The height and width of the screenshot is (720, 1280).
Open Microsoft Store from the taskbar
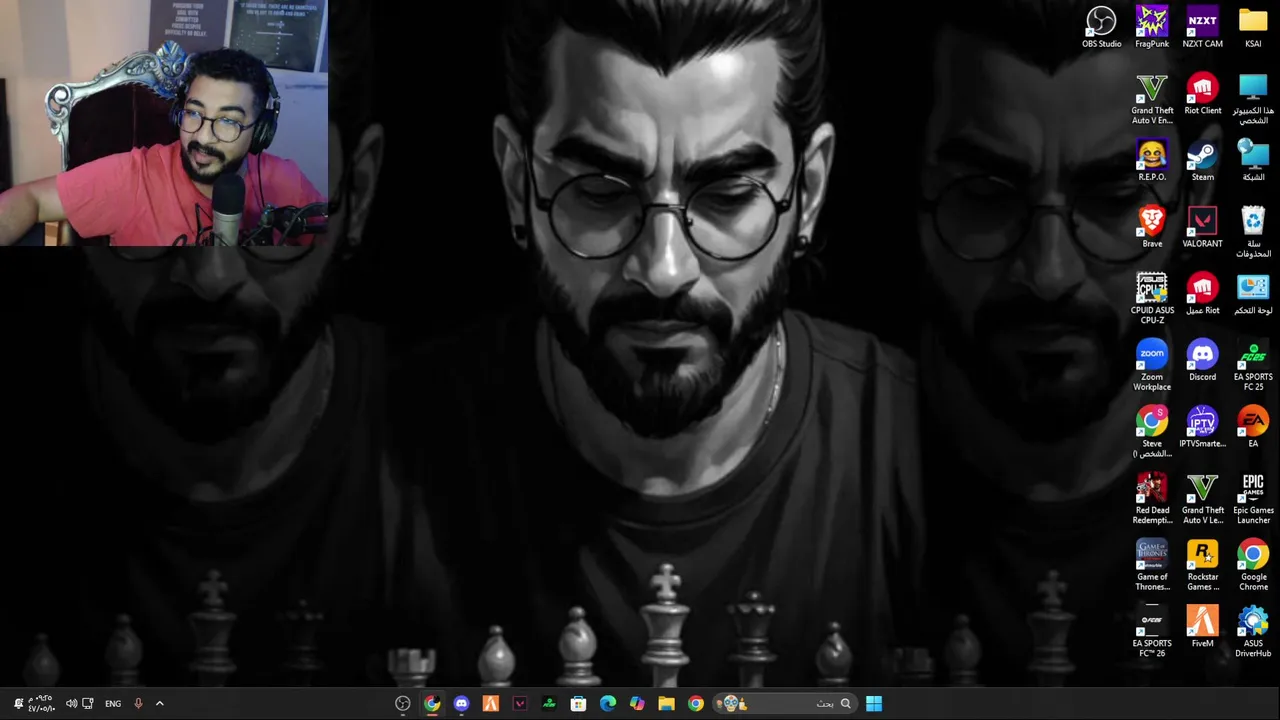point(578,704)
